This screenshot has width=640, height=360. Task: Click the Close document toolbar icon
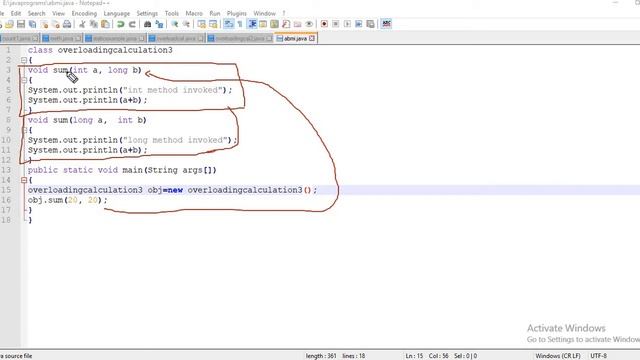coord(44,24)
